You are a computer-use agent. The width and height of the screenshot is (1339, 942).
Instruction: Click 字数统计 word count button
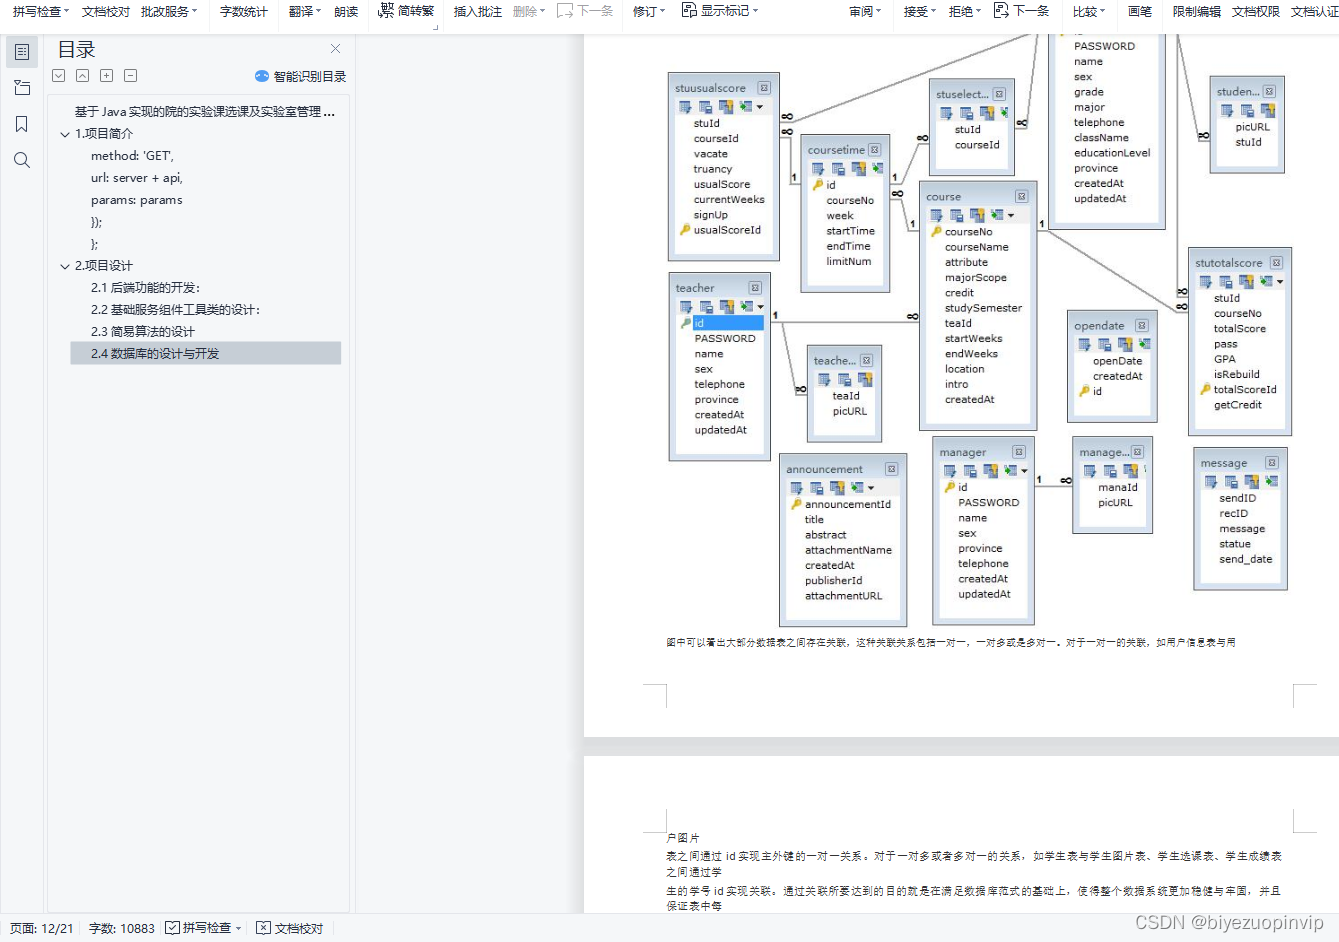tap(244, 11)
